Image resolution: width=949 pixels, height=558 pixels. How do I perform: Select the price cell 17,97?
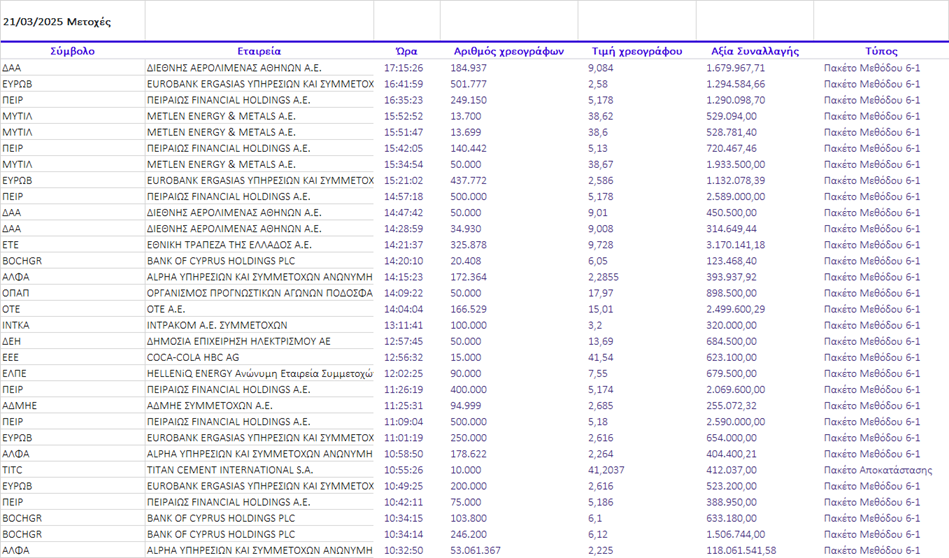(x=600, y=293)
